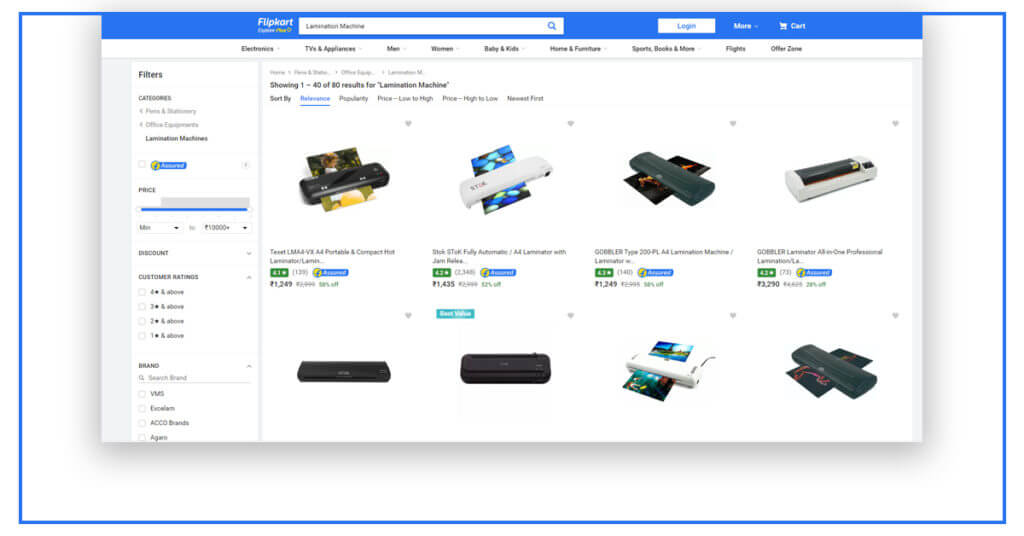
Task: Open the Women category menu
Action: (x=444, y=49)
